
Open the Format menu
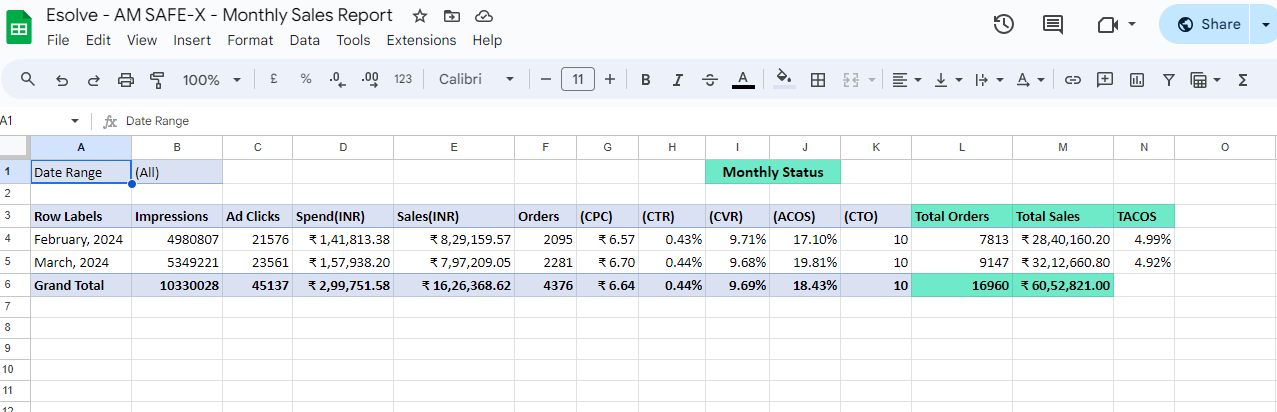[x=250, y=40]
